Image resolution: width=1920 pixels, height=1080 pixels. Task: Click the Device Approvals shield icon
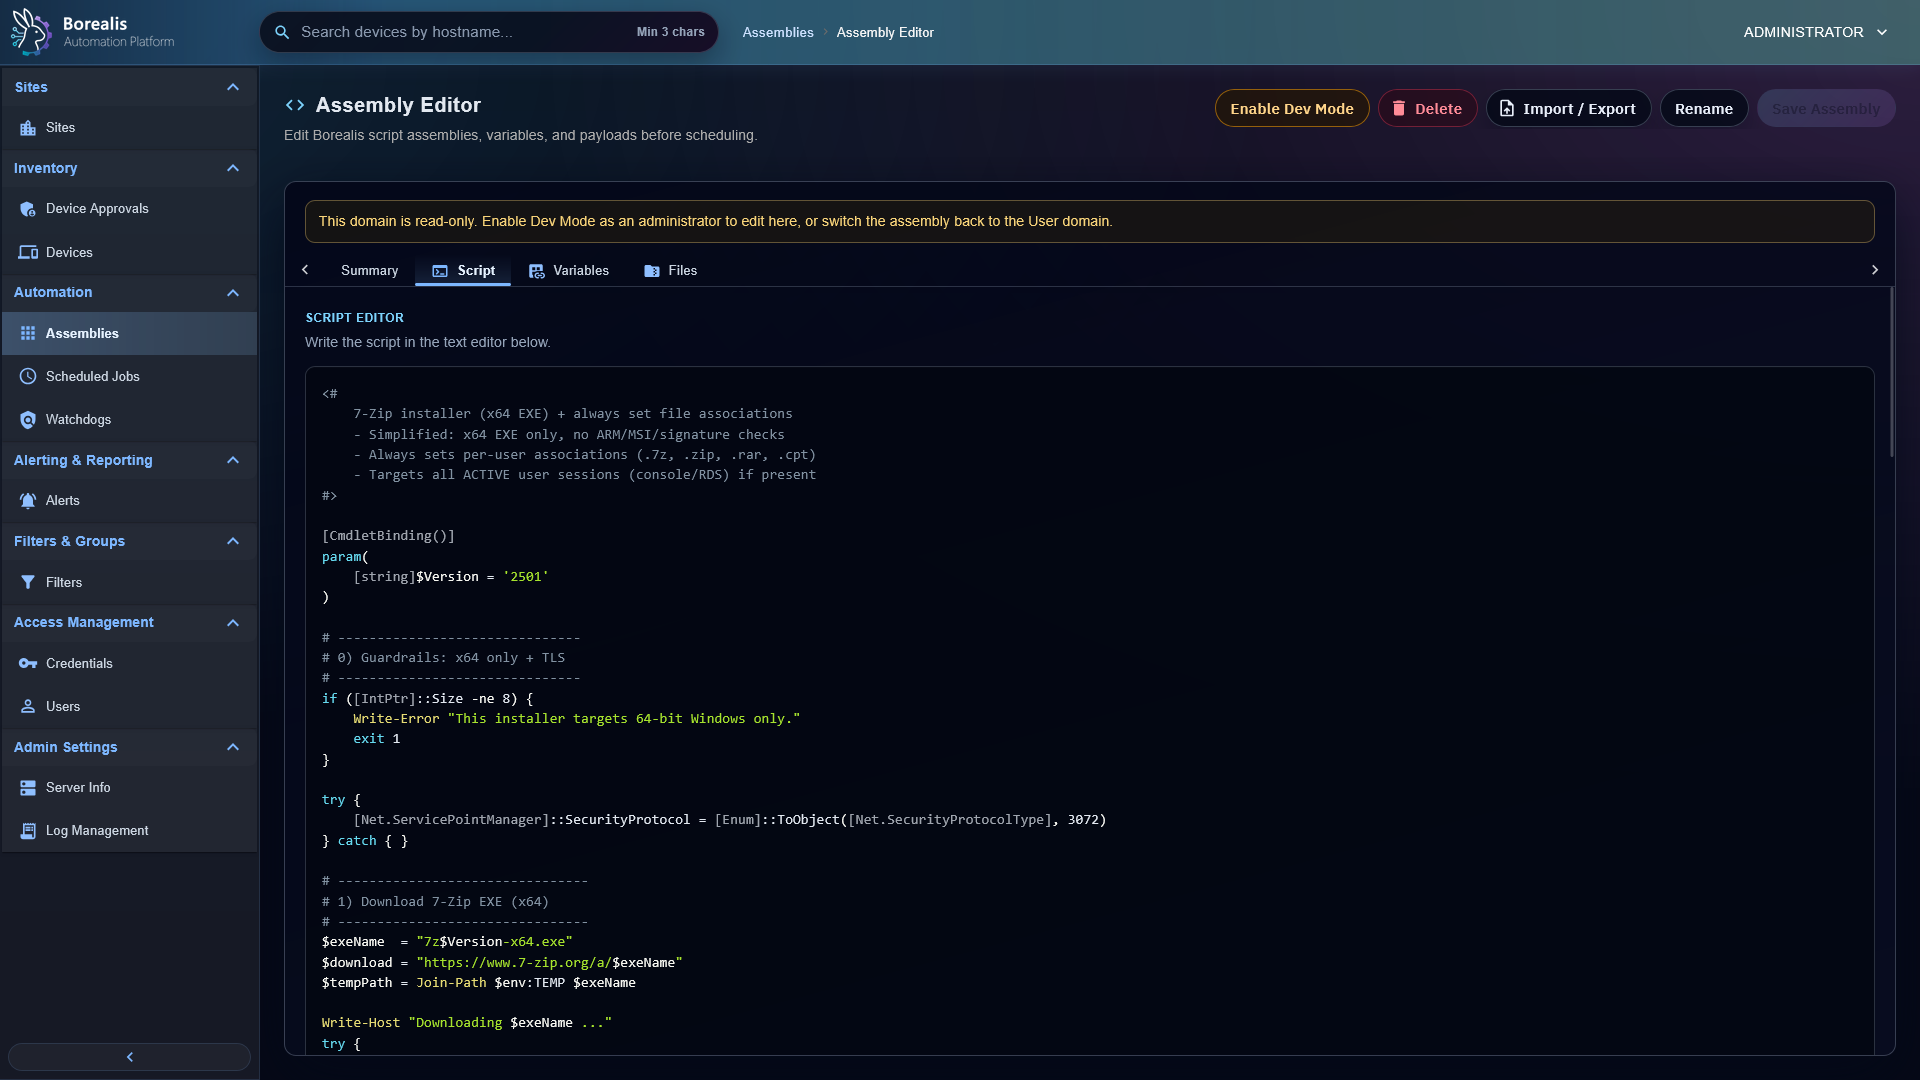coord(28,209)
